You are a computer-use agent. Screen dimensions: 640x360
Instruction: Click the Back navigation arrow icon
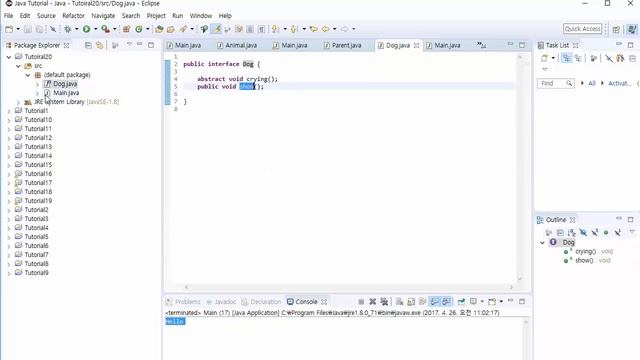(x=325, y=29)
